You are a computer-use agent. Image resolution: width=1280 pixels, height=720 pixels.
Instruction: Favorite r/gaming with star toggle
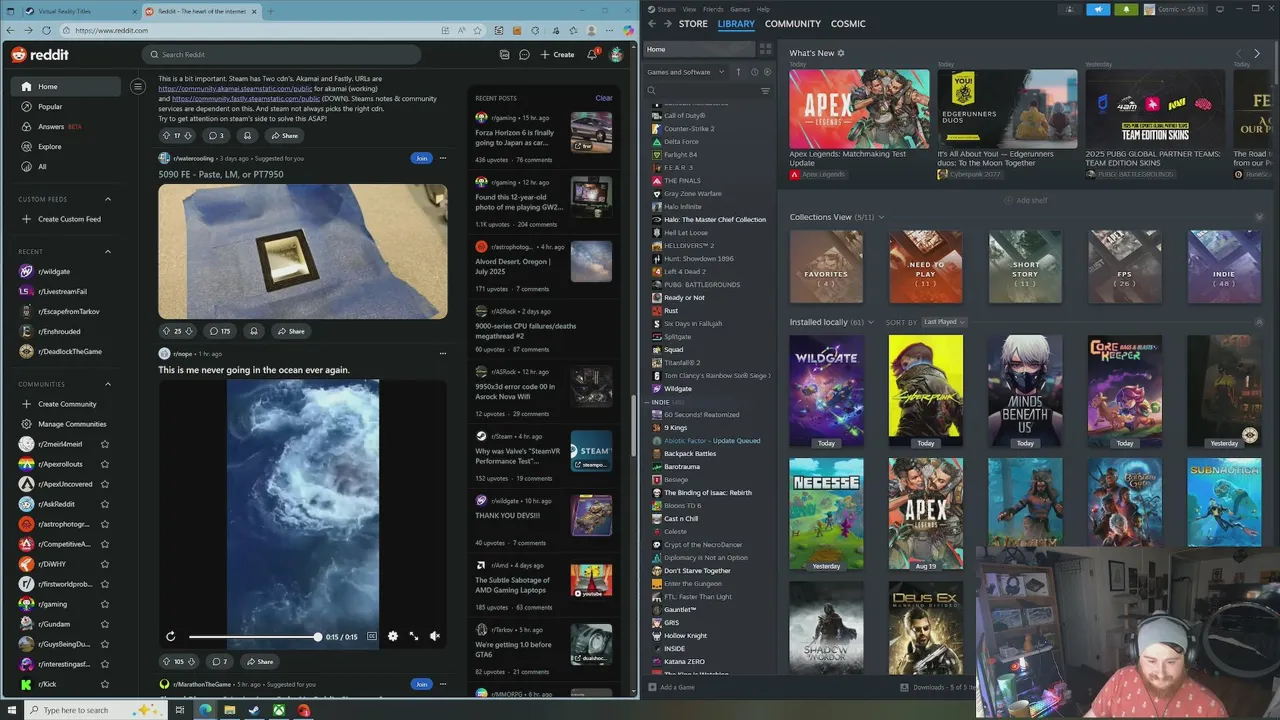pyautogui.click(x=104, y=604)
